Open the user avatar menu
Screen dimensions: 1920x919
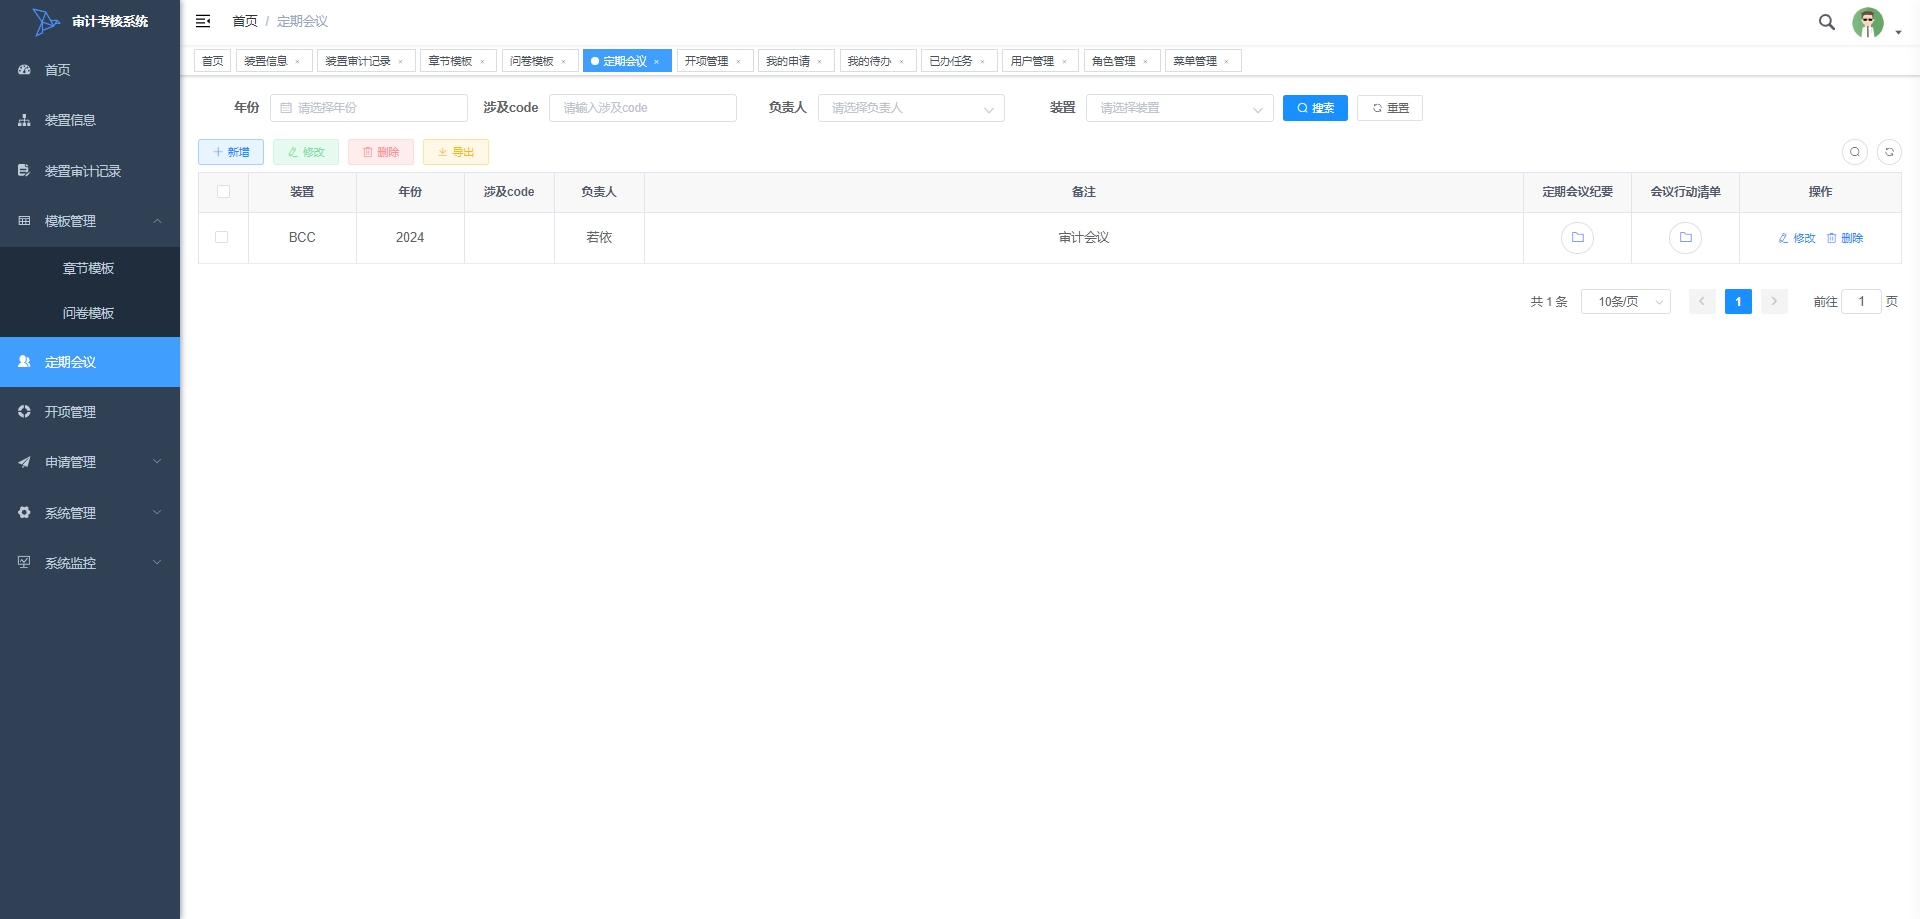(x=1876, y=22)
